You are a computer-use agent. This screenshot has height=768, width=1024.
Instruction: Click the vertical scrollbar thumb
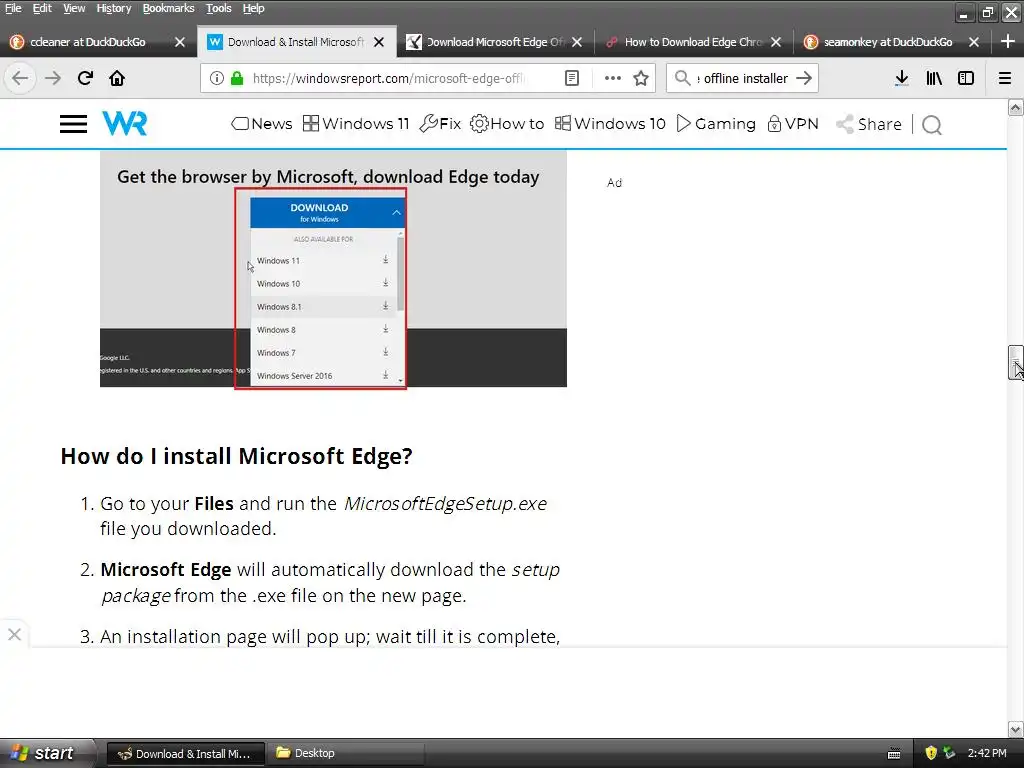[1016, 362]
